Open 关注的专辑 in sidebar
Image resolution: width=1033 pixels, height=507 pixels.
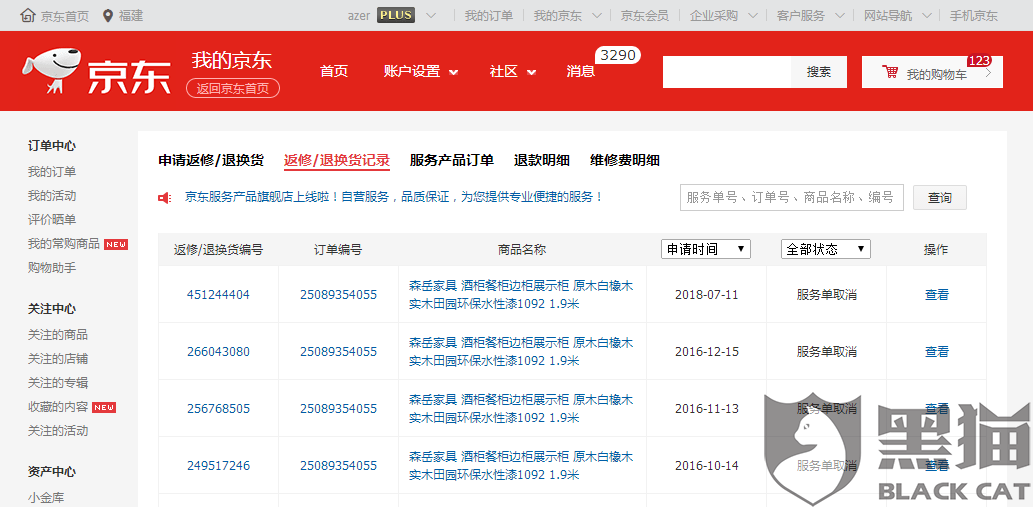click(57, 383)
